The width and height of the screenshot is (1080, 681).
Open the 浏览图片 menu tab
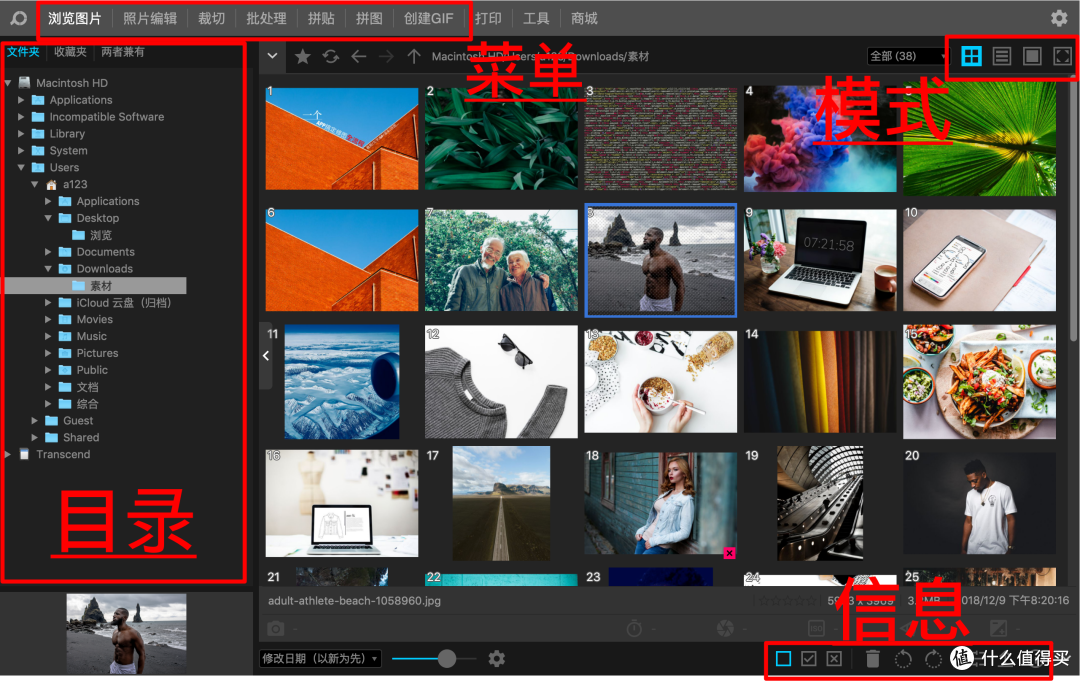(74, 19)
